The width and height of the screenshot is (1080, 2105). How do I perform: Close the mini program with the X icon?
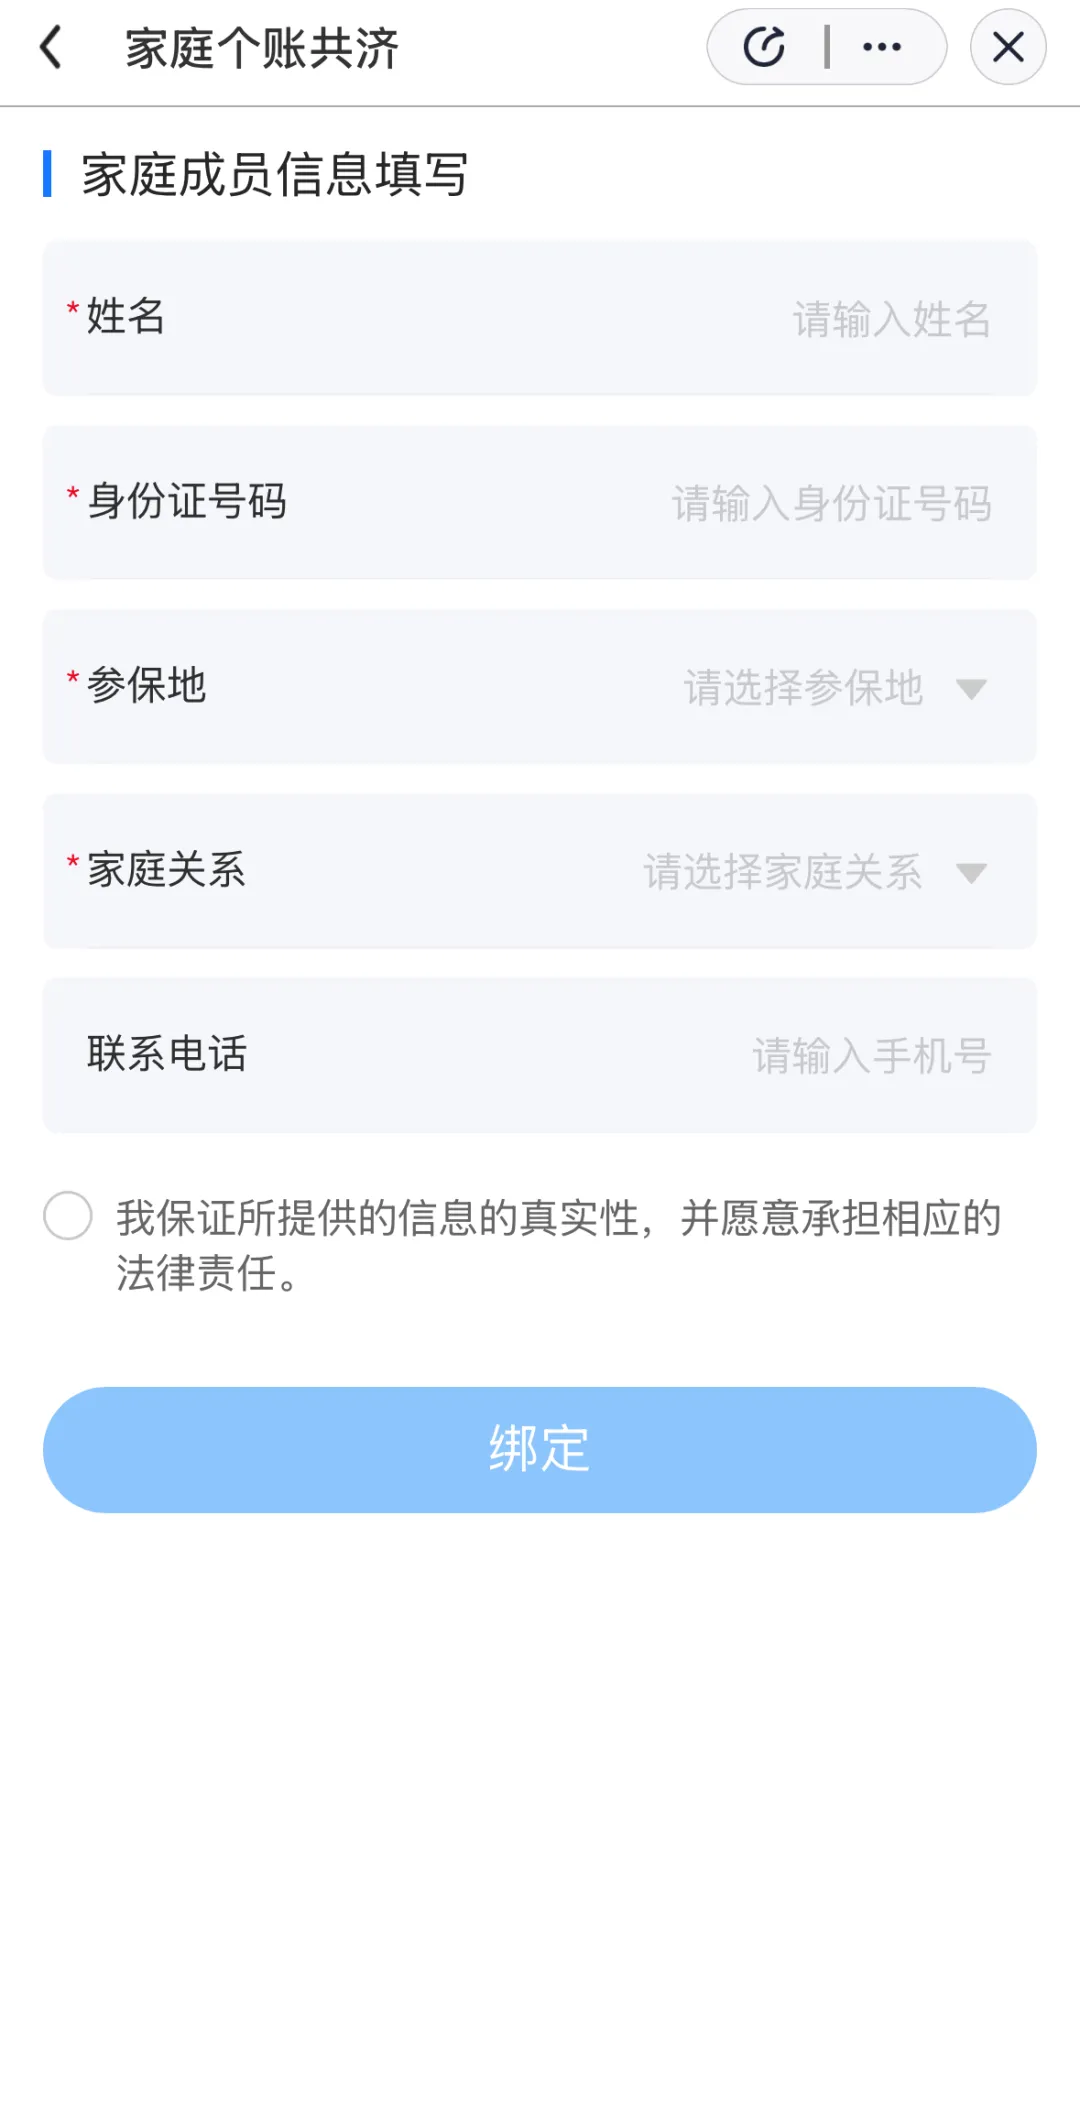(x=1008, y=47)
